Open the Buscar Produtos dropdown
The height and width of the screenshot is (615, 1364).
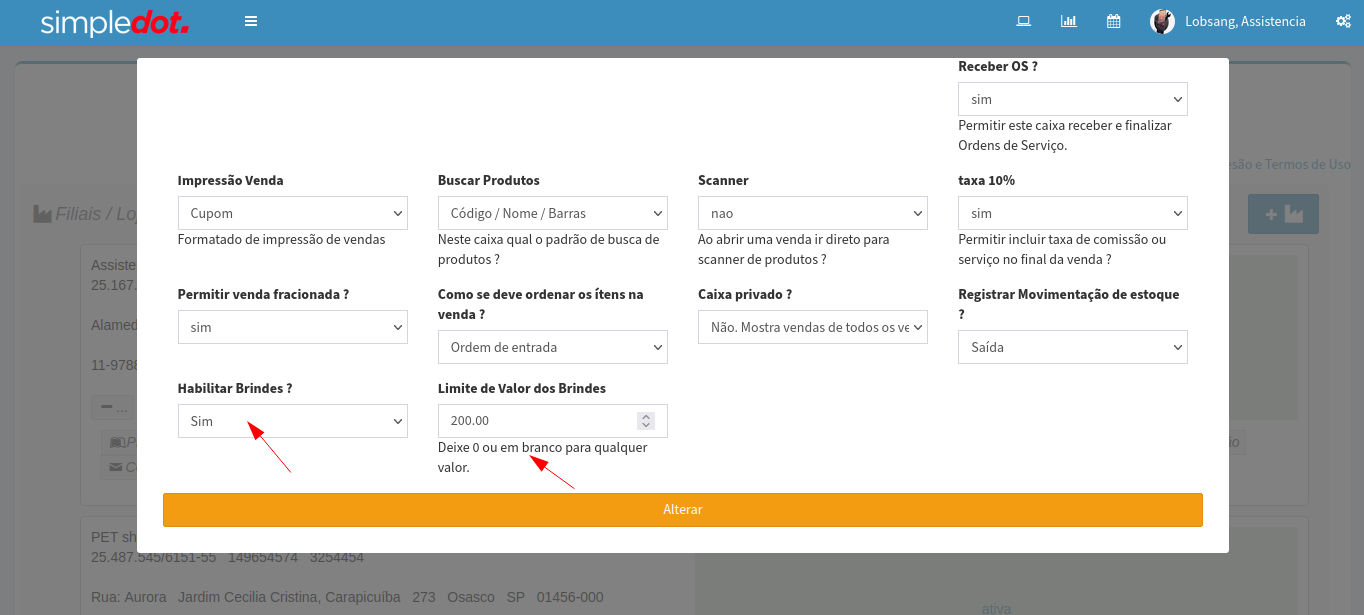(x=552, y=213)
